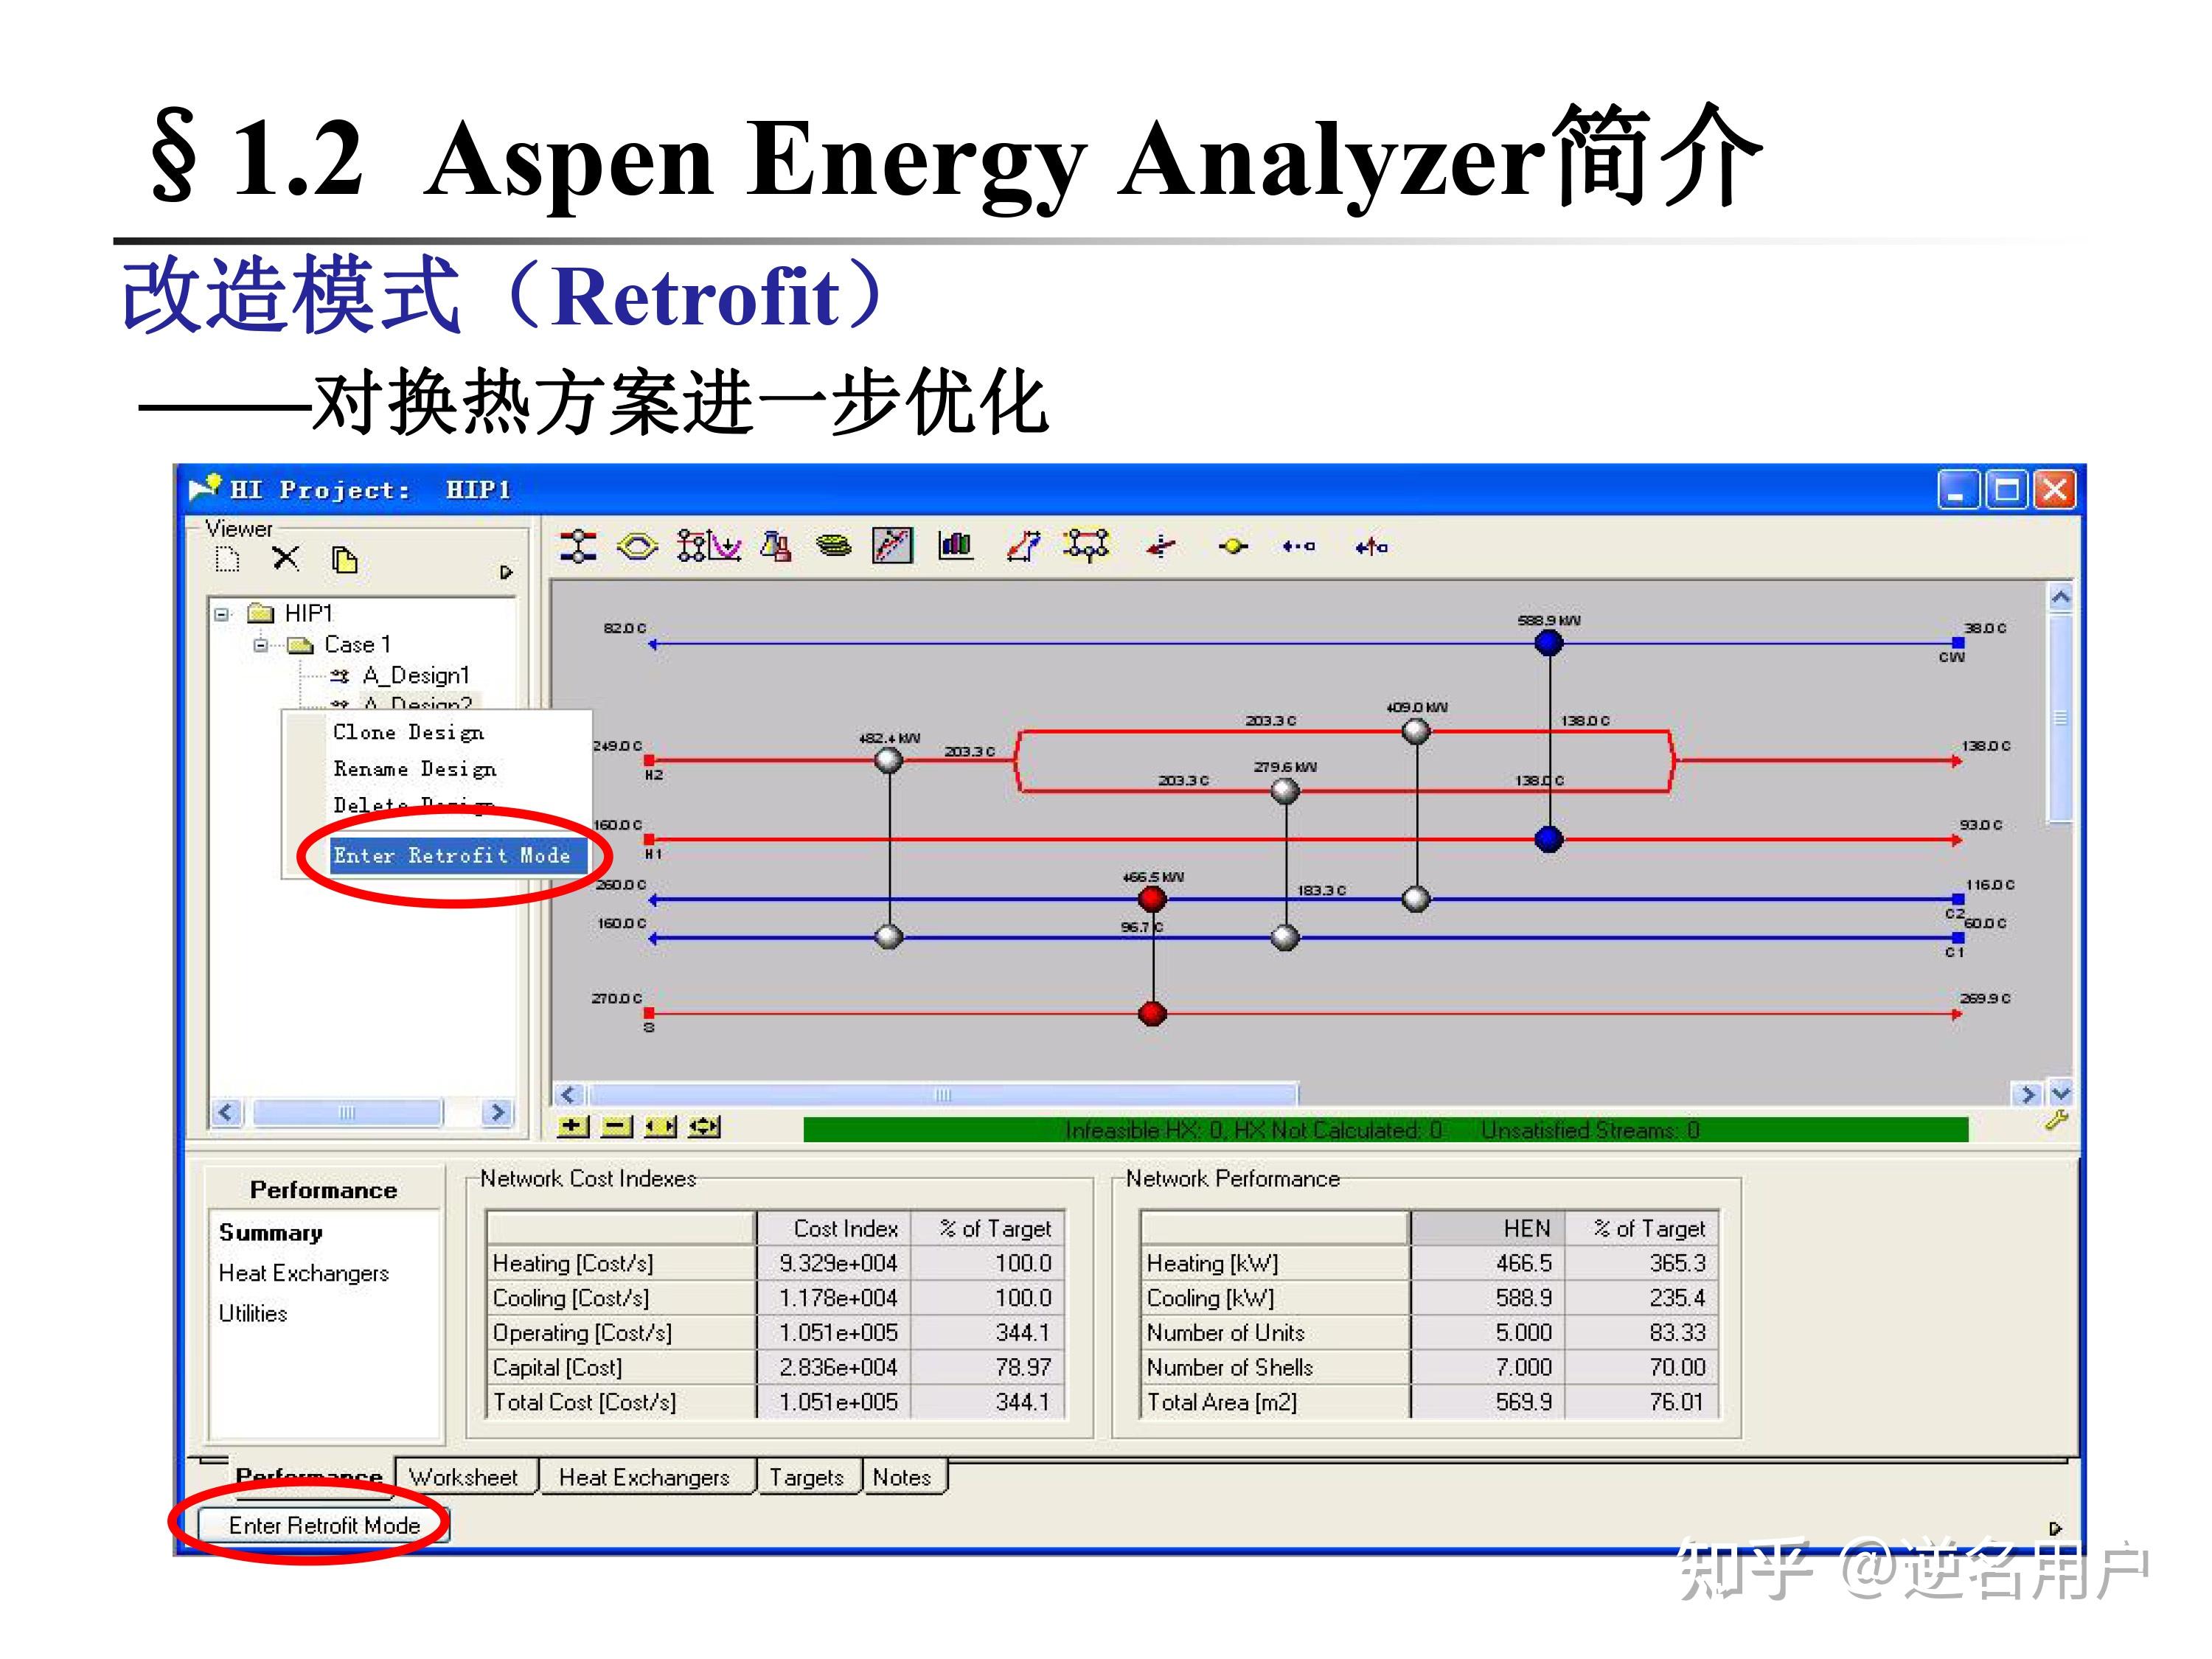The image size is (2212, 1659).
Task: Click the fit width arrows button below diagram
Action: tap(660, 1127)
